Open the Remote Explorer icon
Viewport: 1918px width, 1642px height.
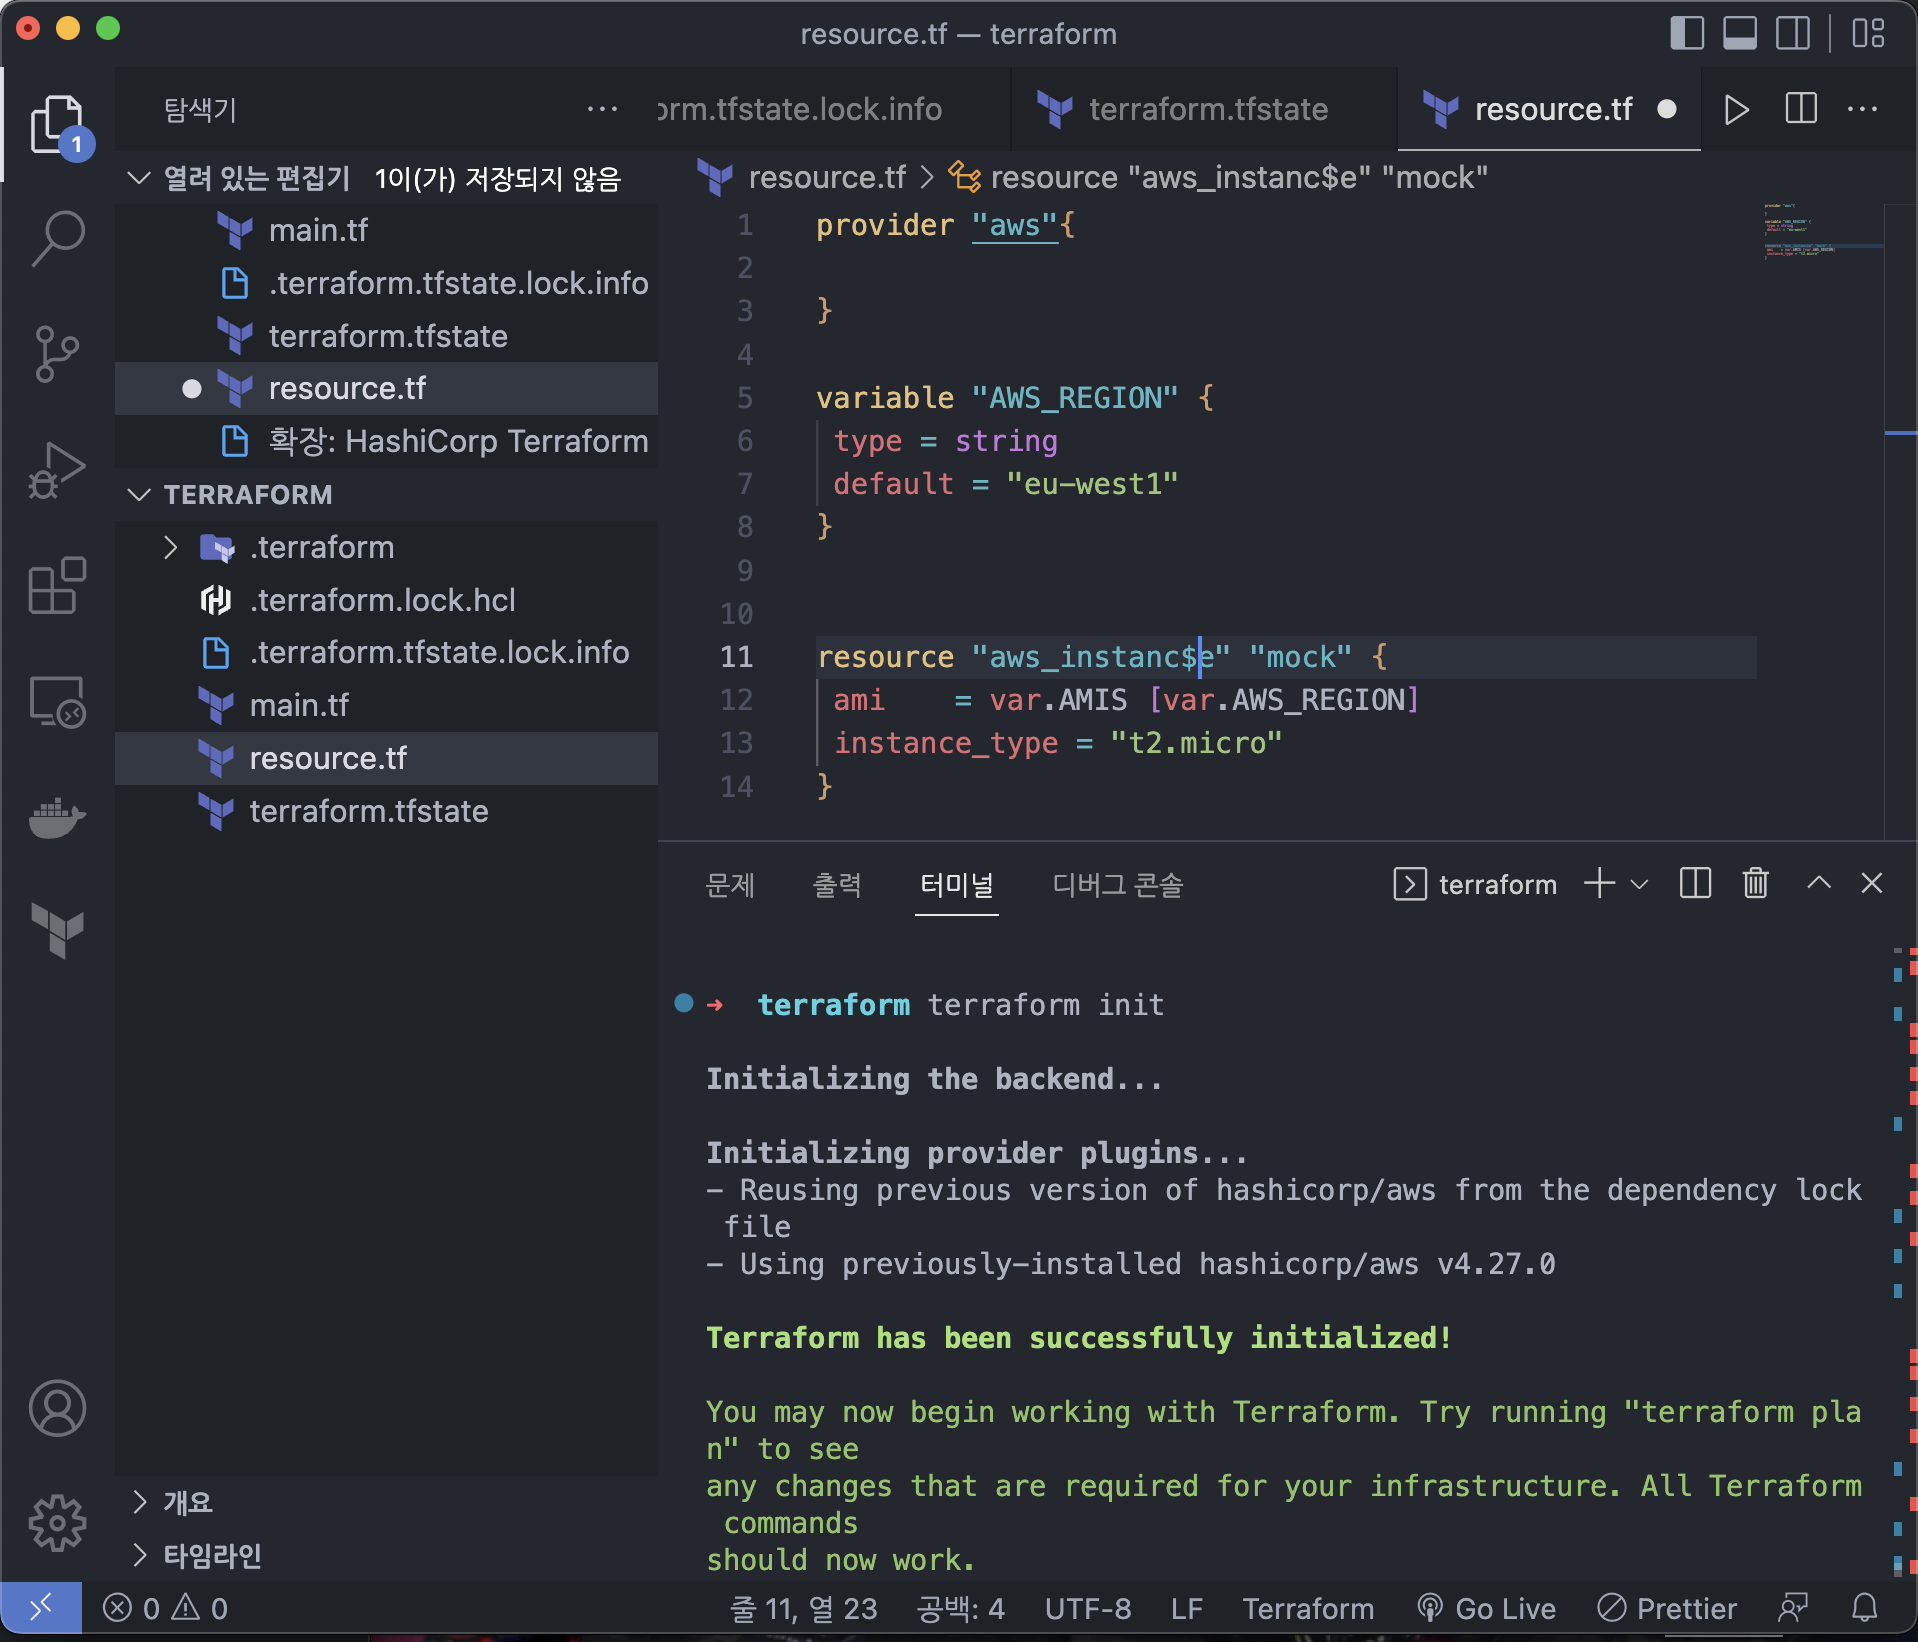[x=58, y=702]
